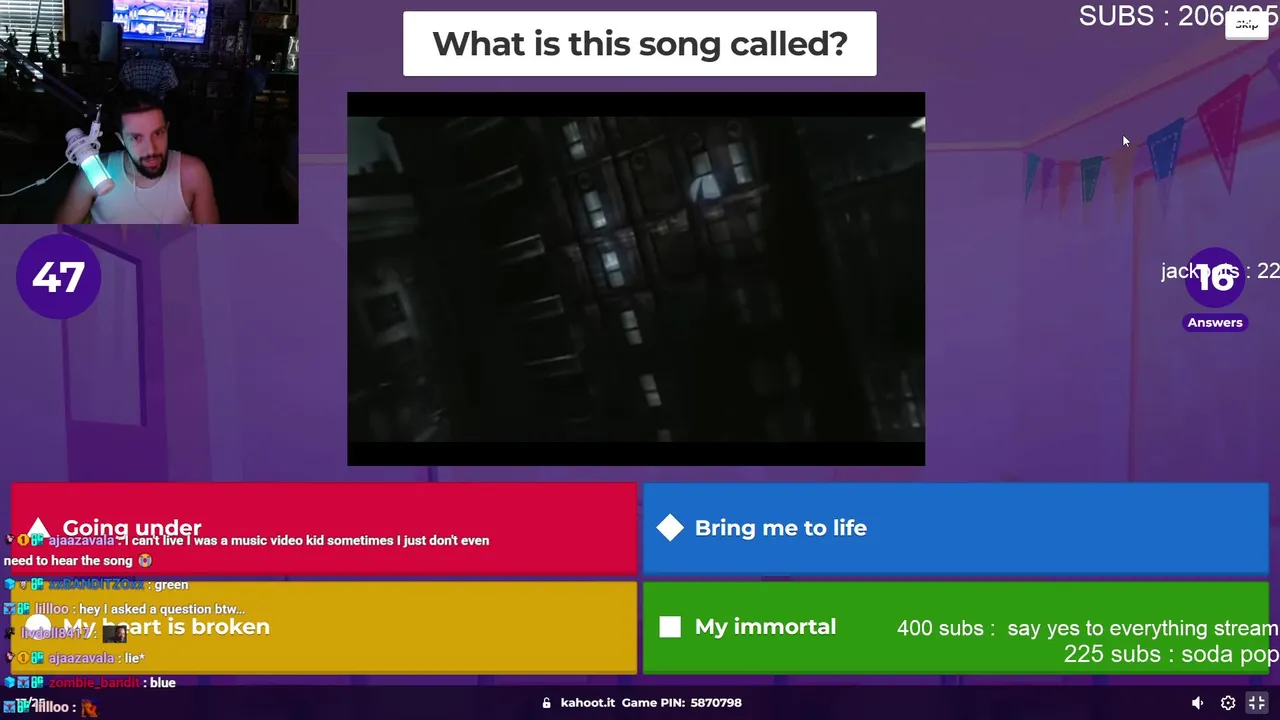Click the triangle icon on red answer
1280x720 pixels.
click(x=38, y=527)
